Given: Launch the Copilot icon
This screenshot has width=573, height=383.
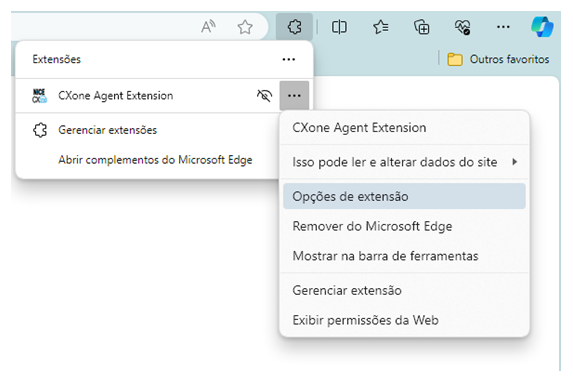Looking at the screenshot, I should (x=542, y=26).
